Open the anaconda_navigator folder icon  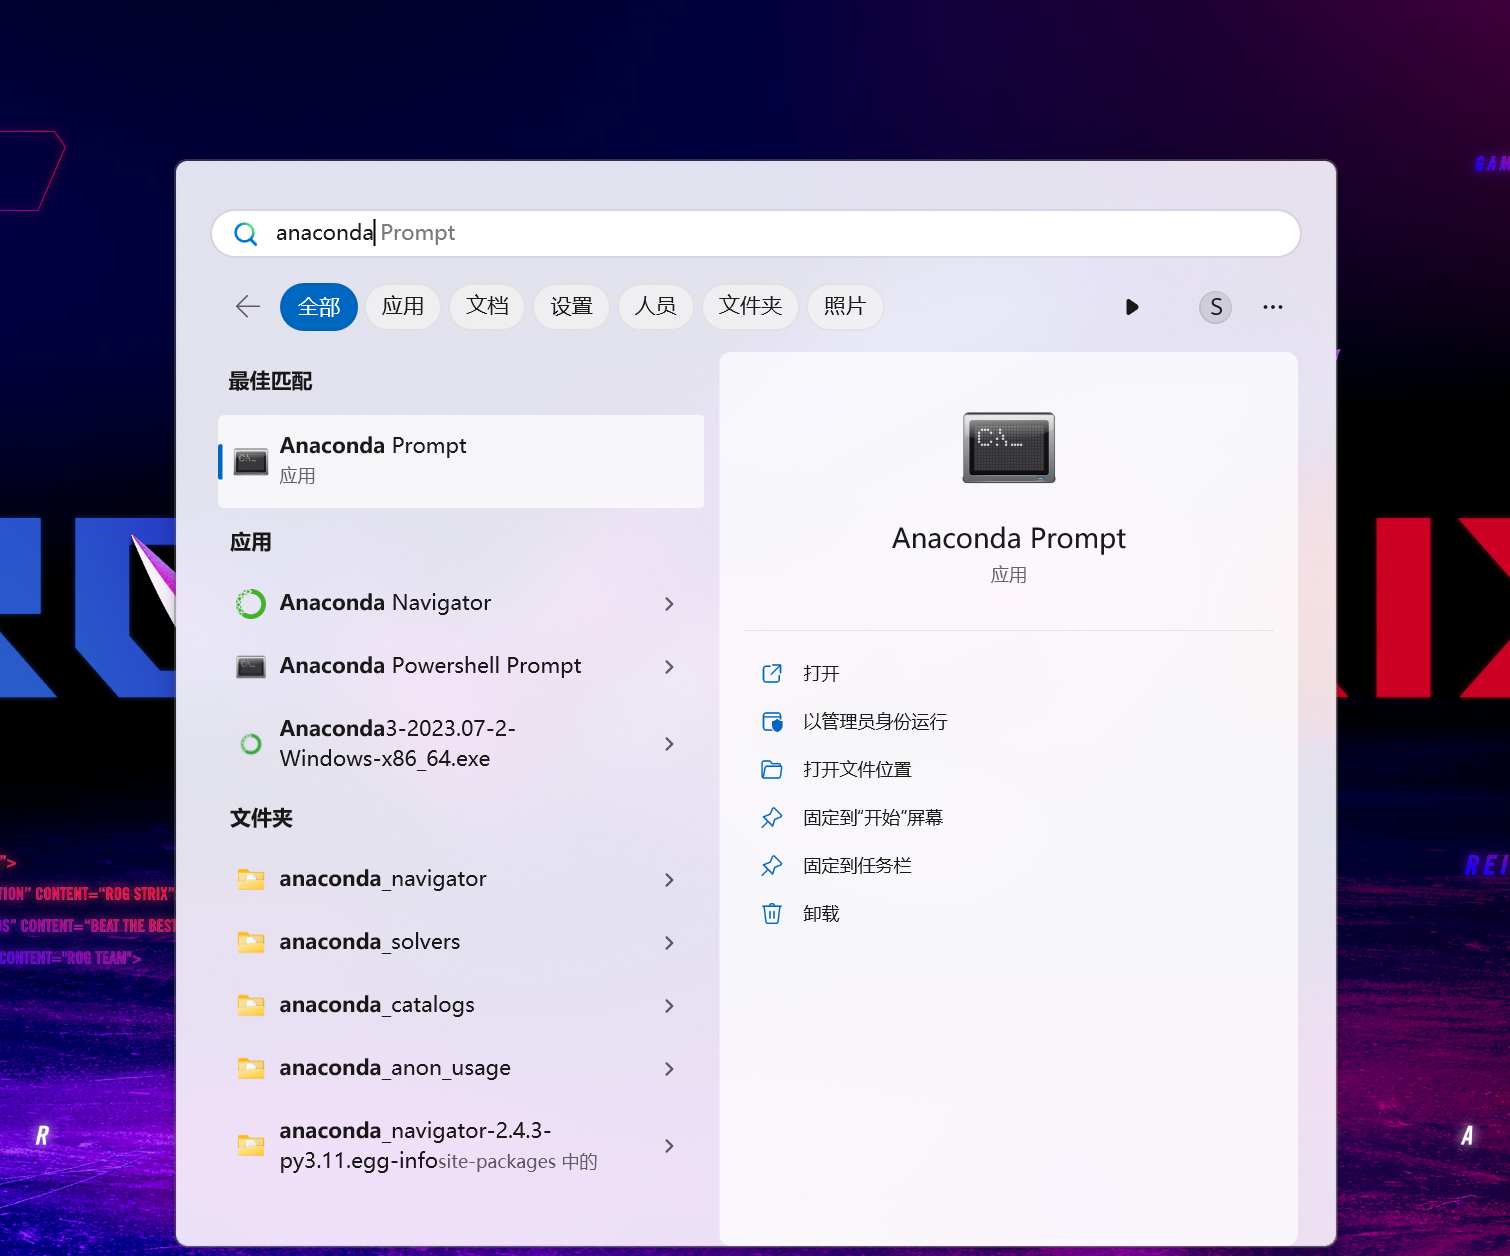tap(250, 879)
